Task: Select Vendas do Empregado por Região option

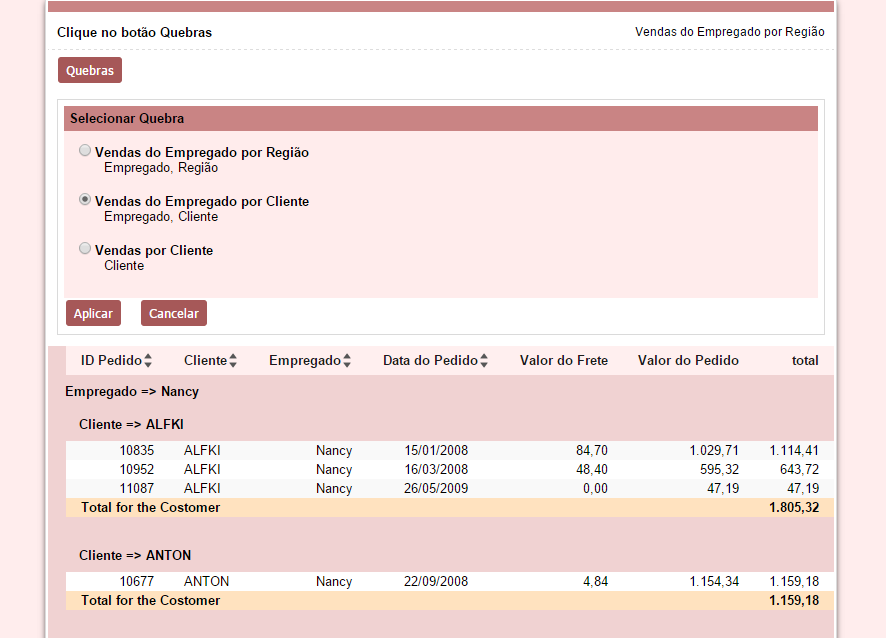Action: [x=85, y=151]
